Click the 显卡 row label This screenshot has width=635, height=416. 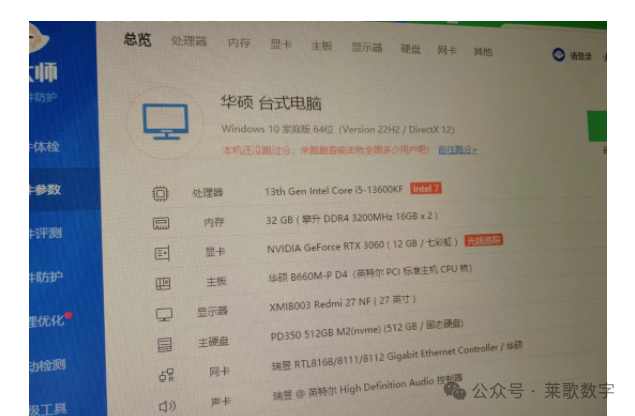(215, 252)
